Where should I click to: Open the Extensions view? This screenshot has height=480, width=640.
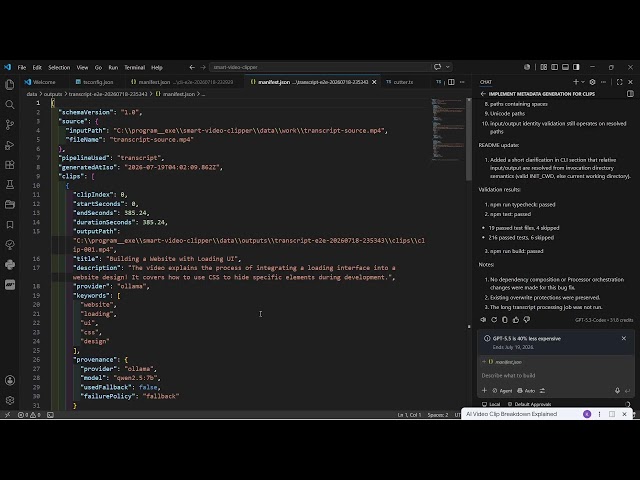(10, 165)
